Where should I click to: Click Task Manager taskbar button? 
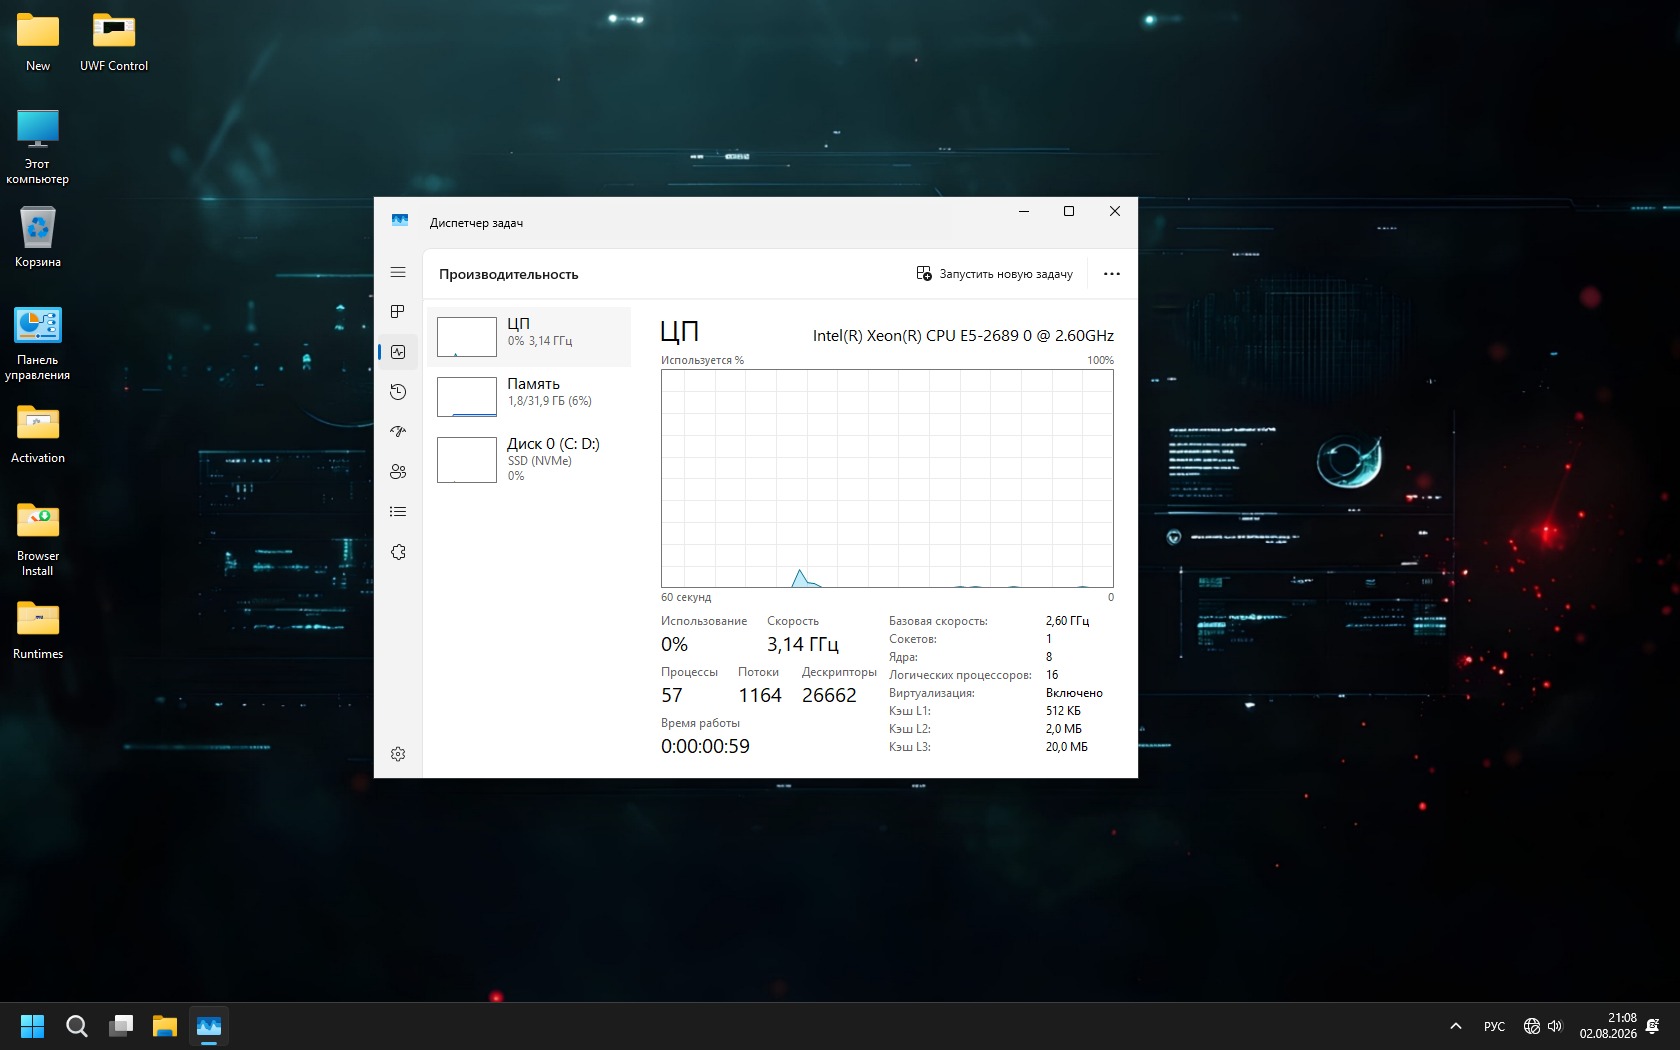coord(209,1026)
